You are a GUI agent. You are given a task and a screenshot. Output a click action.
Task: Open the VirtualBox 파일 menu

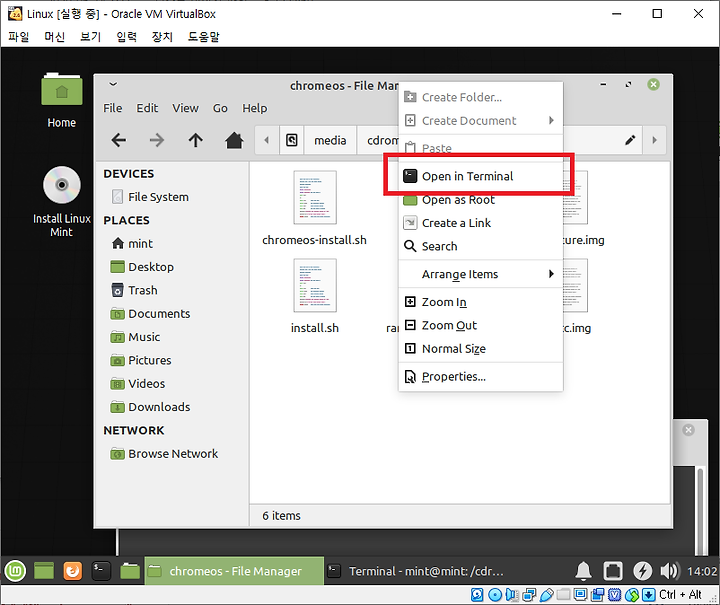[x=19, y=36]
